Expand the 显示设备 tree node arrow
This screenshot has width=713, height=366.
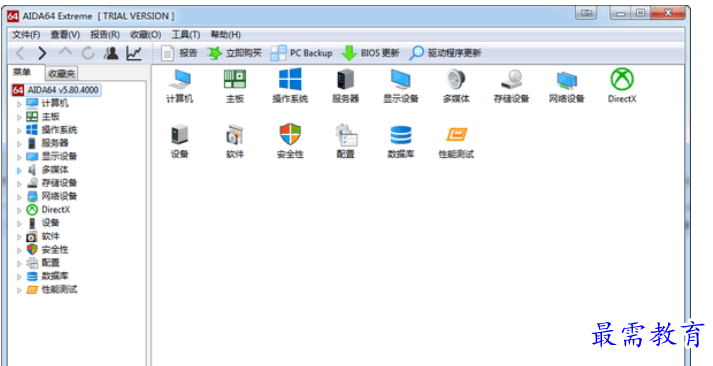19,157
